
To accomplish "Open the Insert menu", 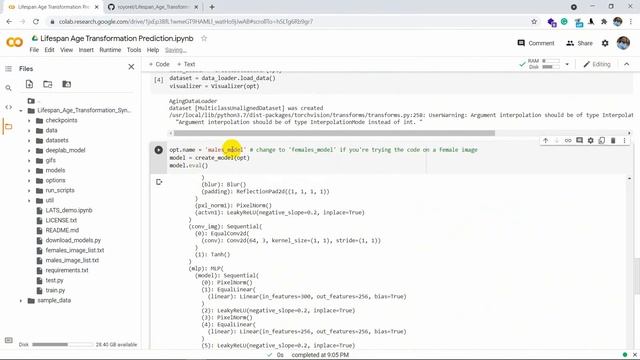I will [x=86, y=50].
